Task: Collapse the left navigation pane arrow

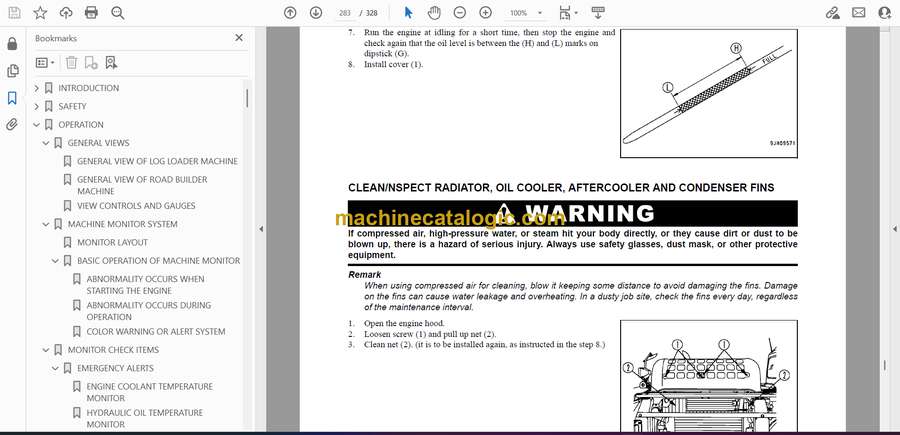Action: [x=261, y=229]
